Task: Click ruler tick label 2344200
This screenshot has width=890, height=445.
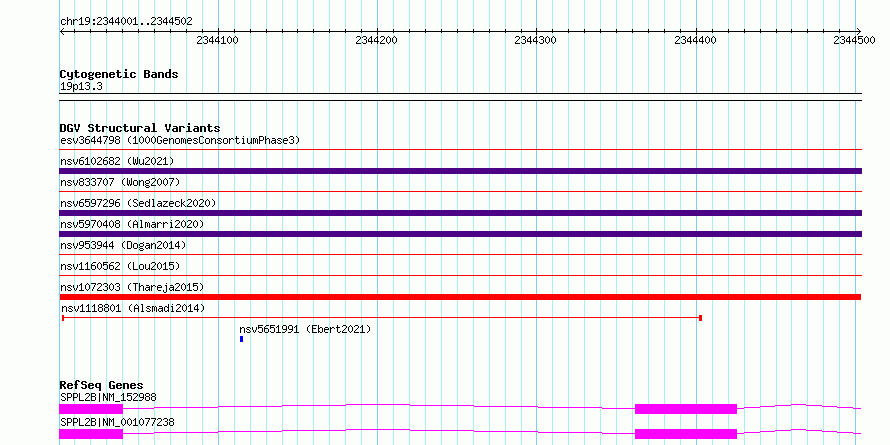Action: point(376,40)
